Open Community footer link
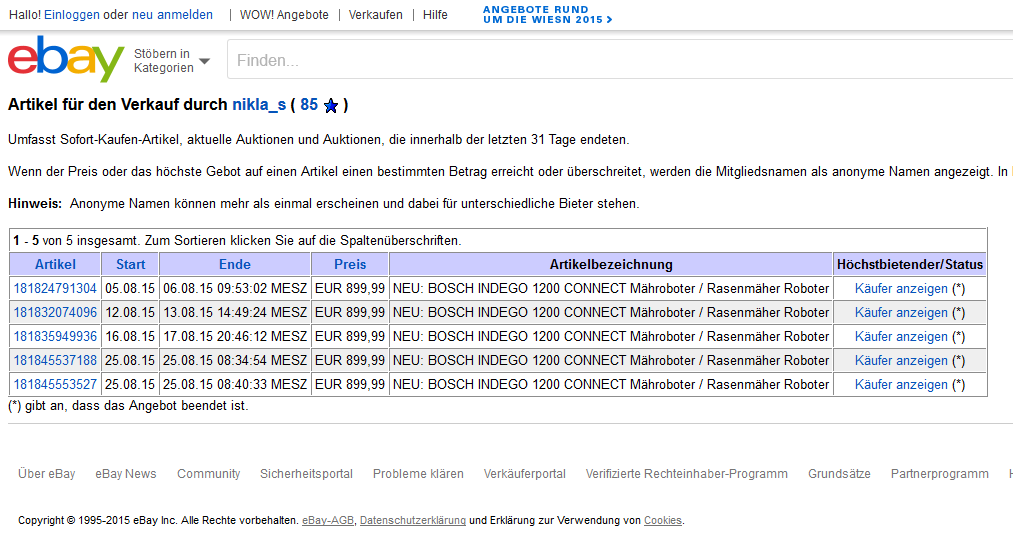 (x=209, y=474)
